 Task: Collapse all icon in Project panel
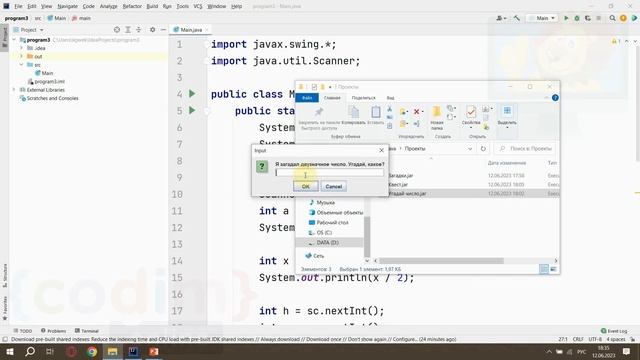tap(138, 30)
